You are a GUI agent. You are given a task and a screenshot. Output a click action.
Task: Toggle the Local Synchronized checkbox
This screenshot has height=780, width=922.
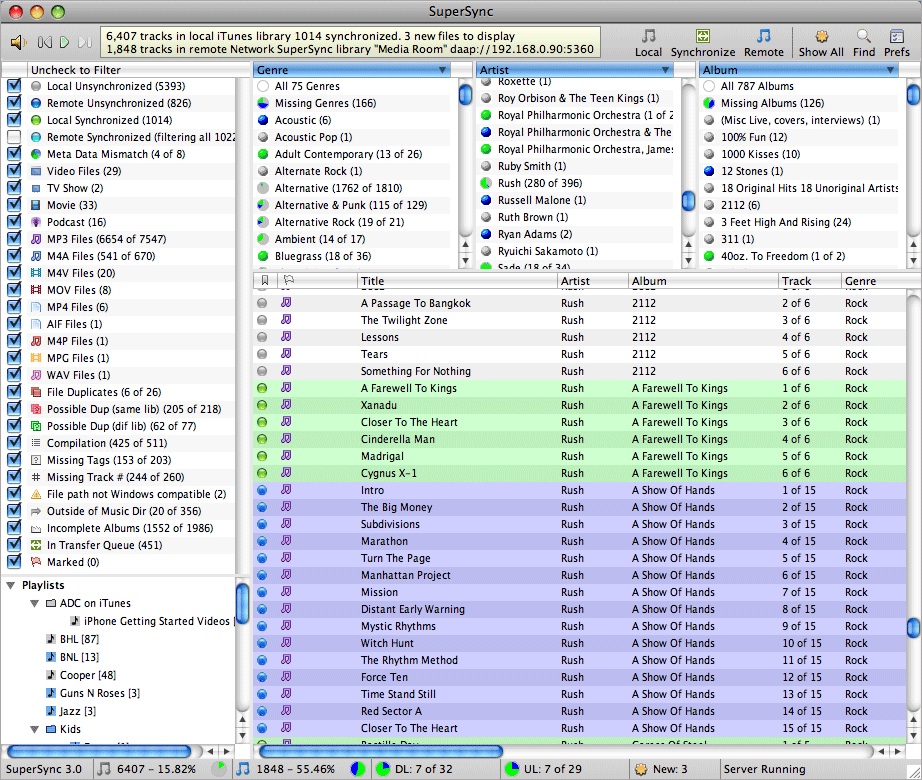(x=14, y=120)
